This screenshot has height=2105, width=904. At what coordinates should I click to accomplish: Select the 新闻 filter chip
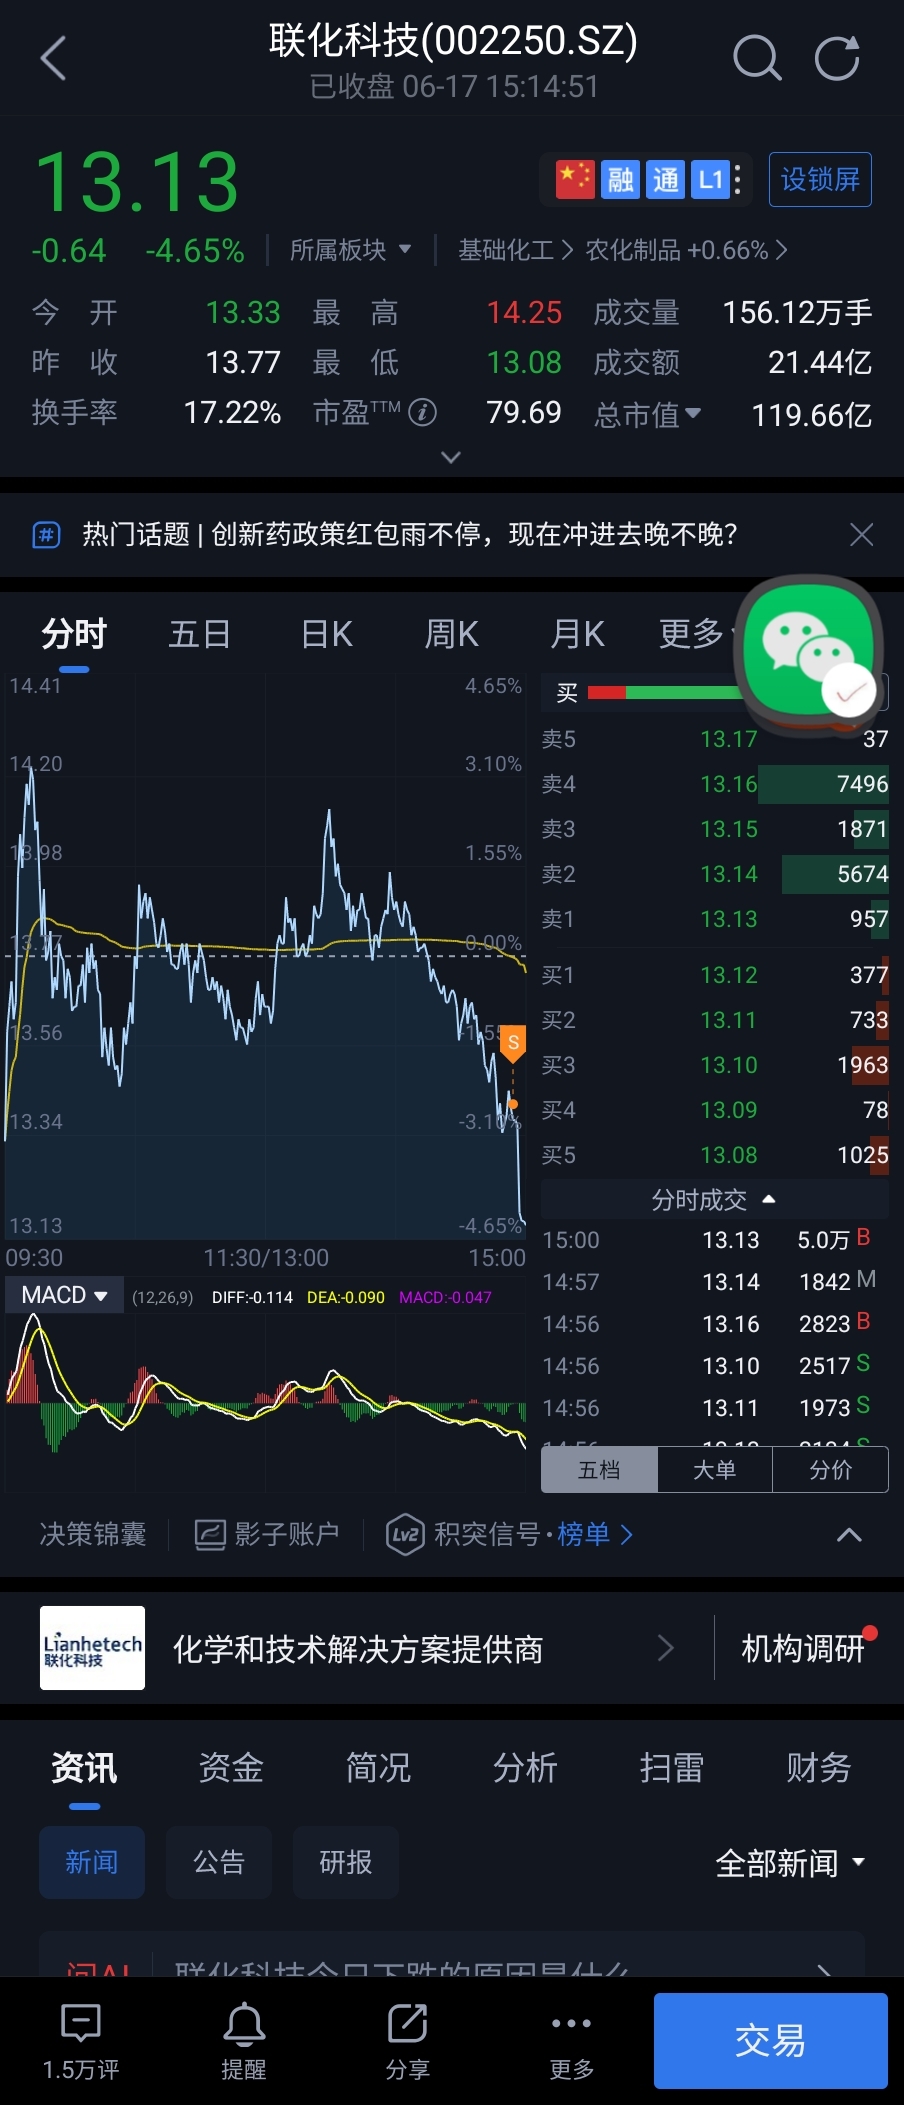(92, 1862)
